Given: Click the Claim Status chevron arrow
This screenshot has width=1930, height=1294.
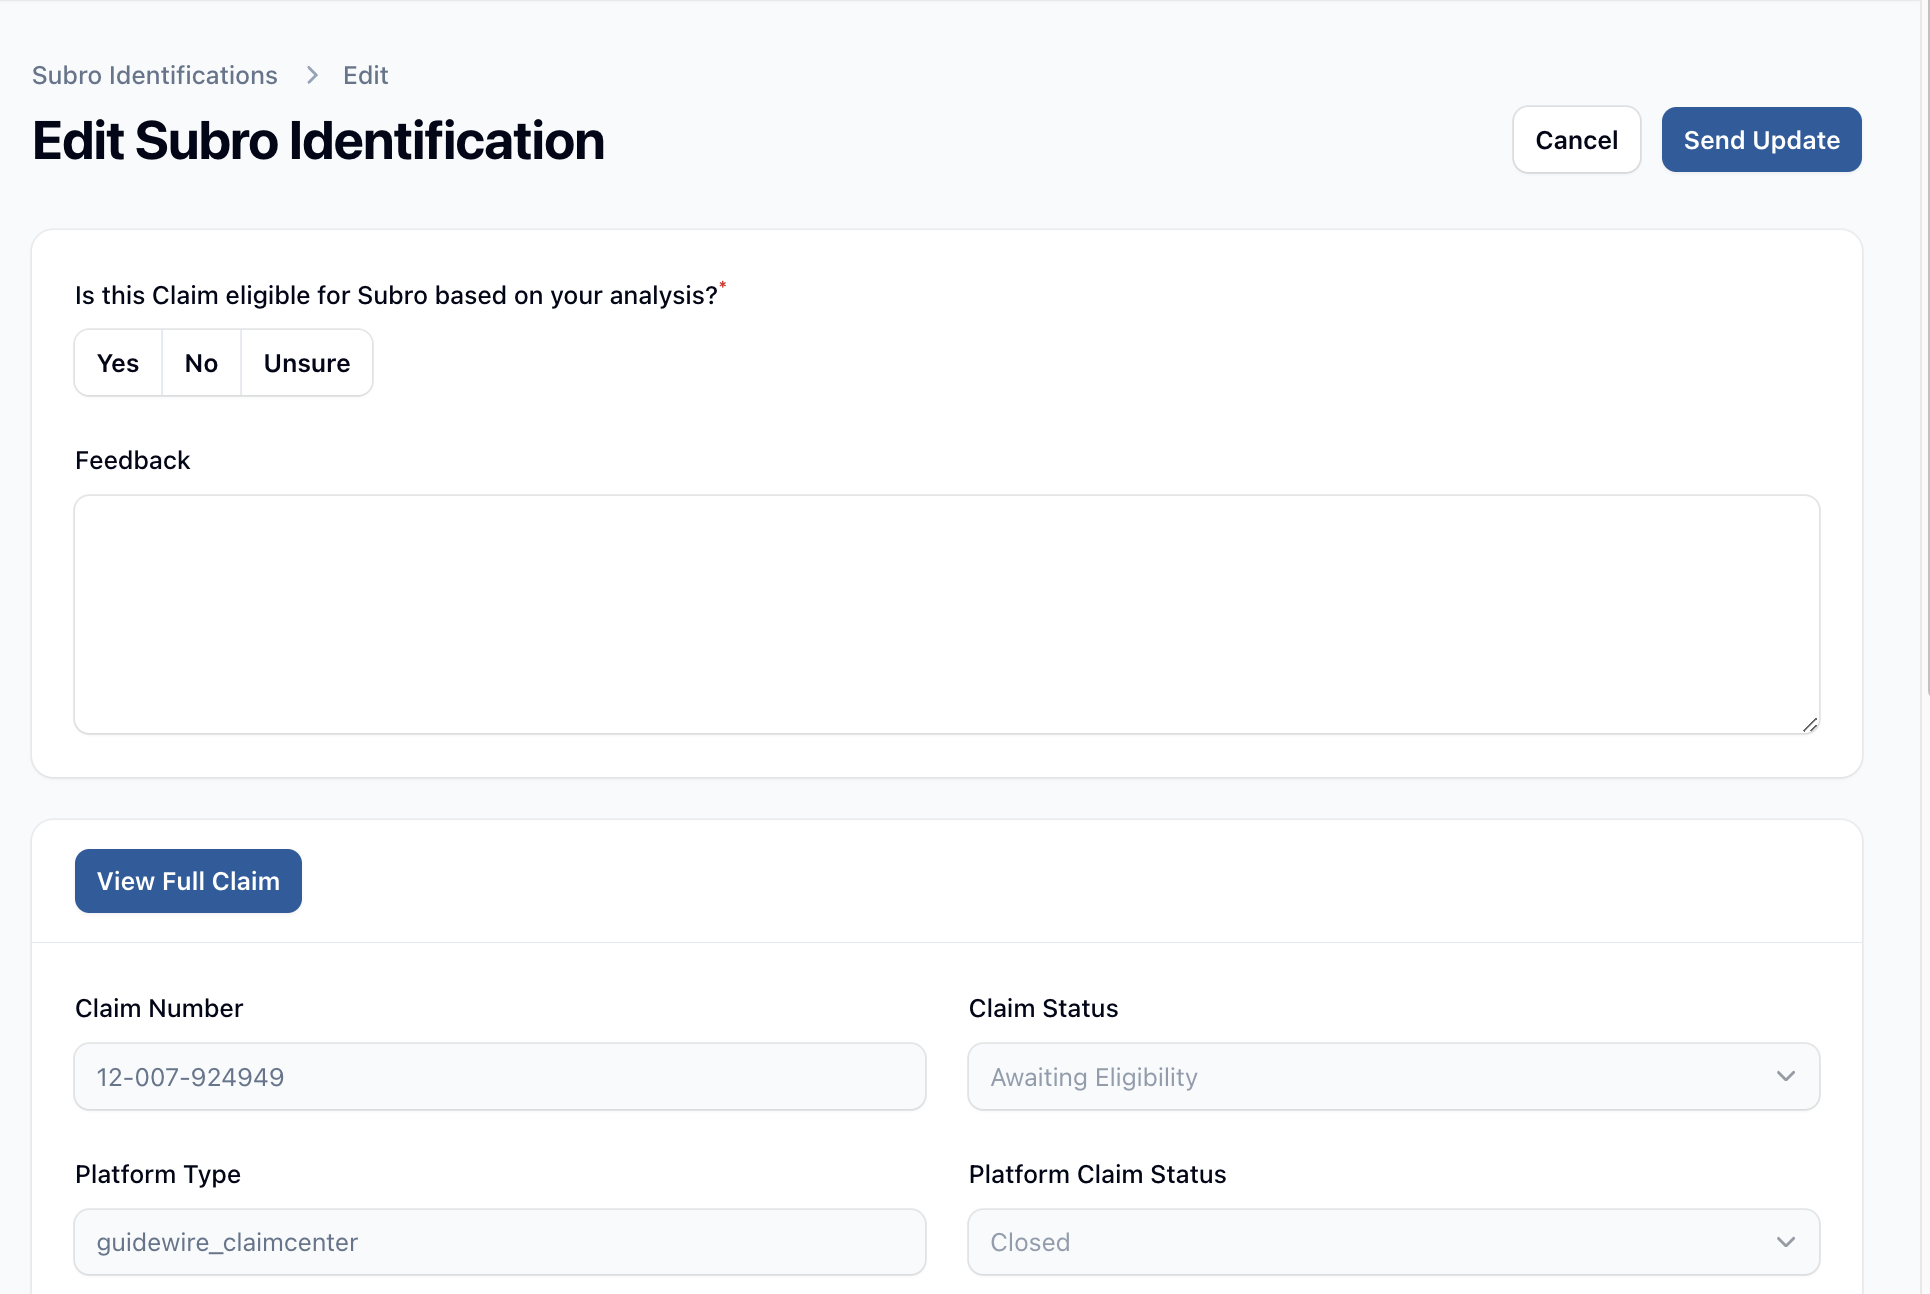Looking at the screenshot, I should (x=1785, y=1077).
